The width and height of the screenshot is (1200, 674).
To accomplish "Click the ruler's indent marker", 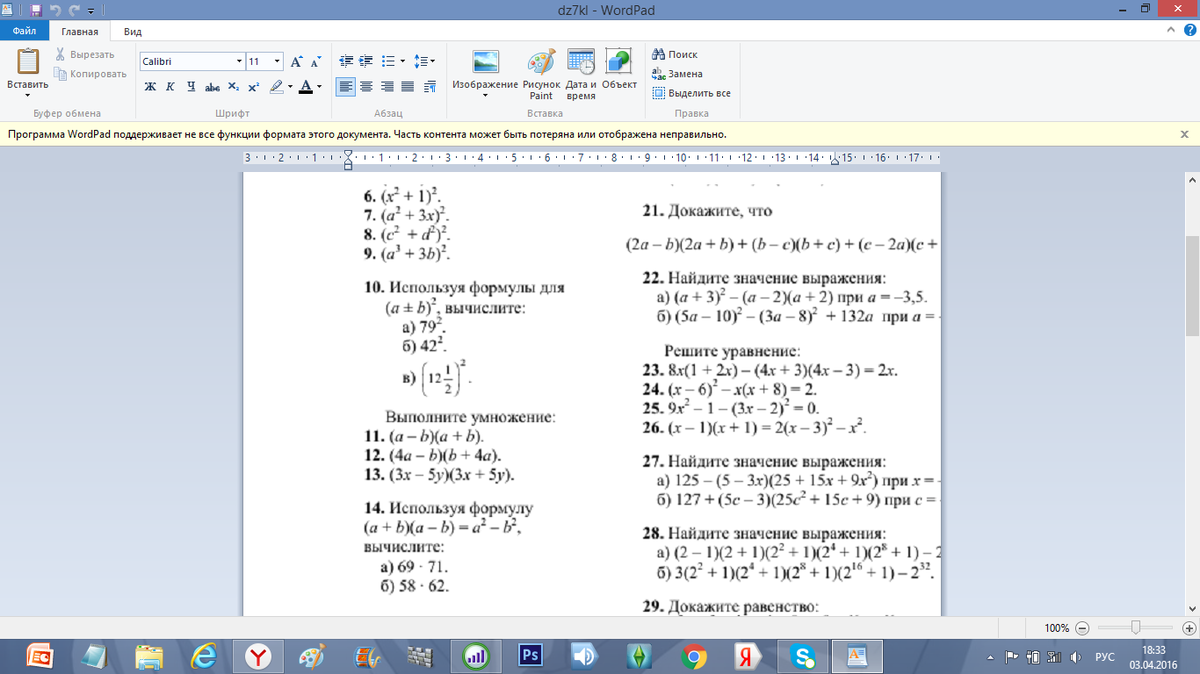I will point(348,158).
